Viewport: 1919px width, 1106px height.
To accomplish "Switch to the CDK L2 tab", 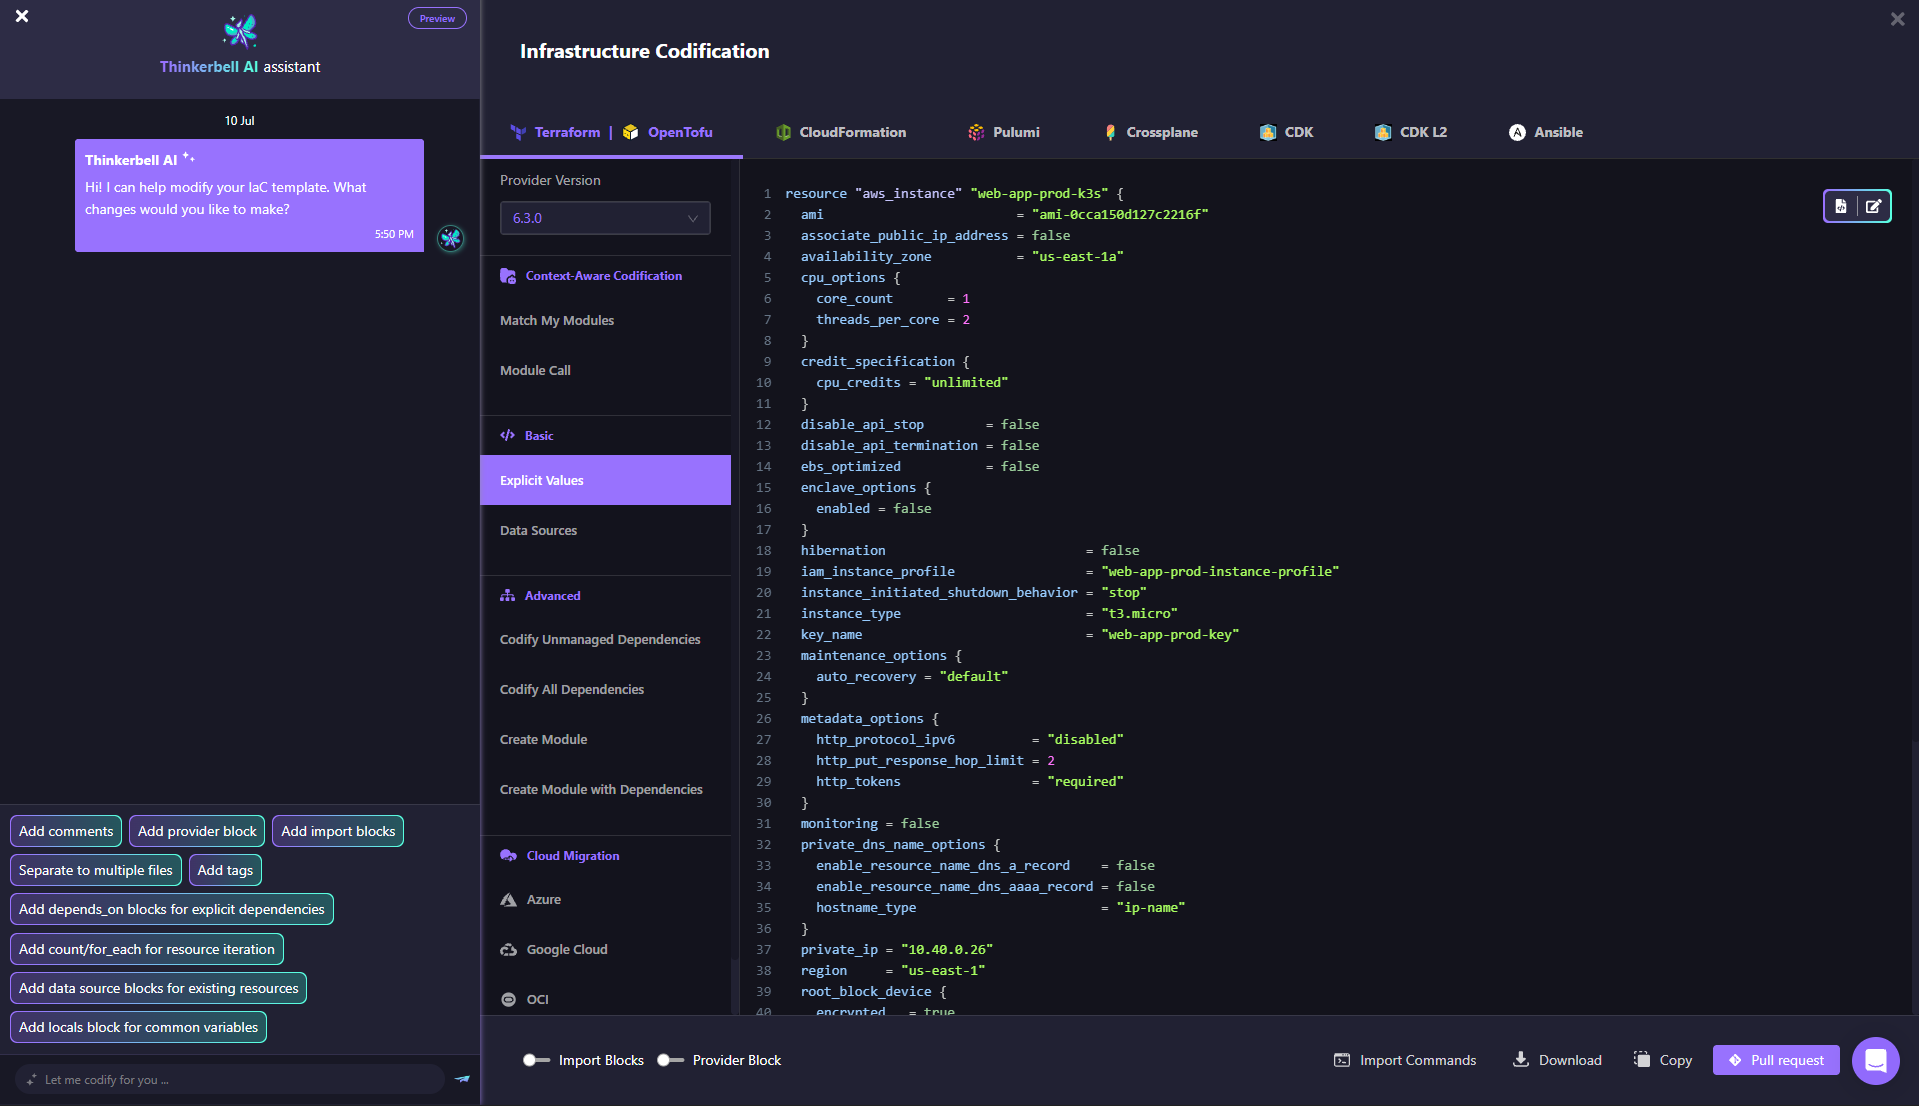I will 1410,132.
